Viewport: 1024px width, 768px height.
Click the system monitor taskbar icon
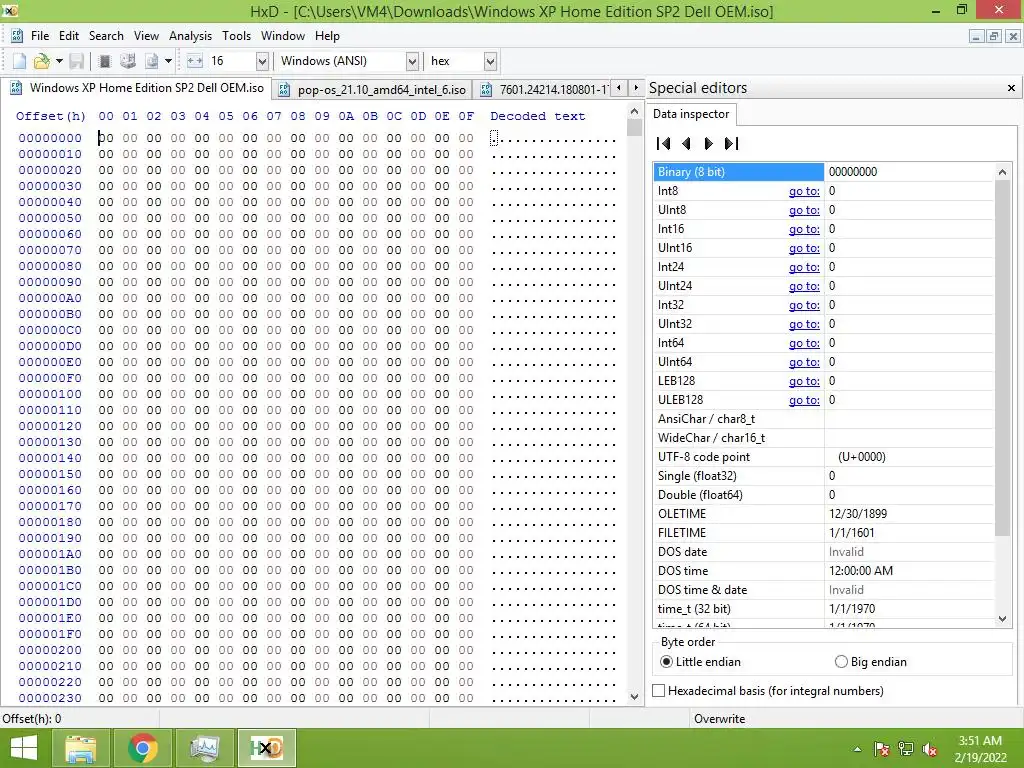pyautogui.click(x=204, y=748)
